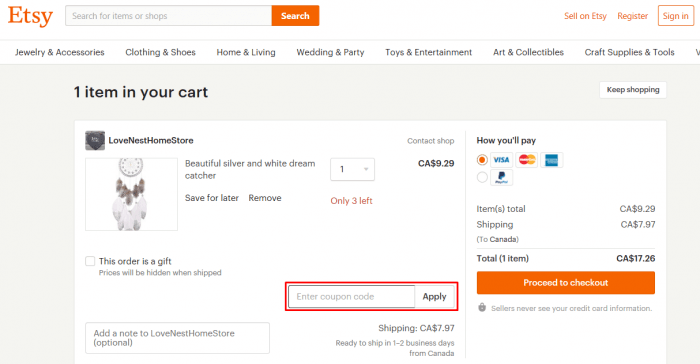The image size is (700, 364).
Task: Apply the coupon code
Action: pyautogui.click(x=434, y=297)
